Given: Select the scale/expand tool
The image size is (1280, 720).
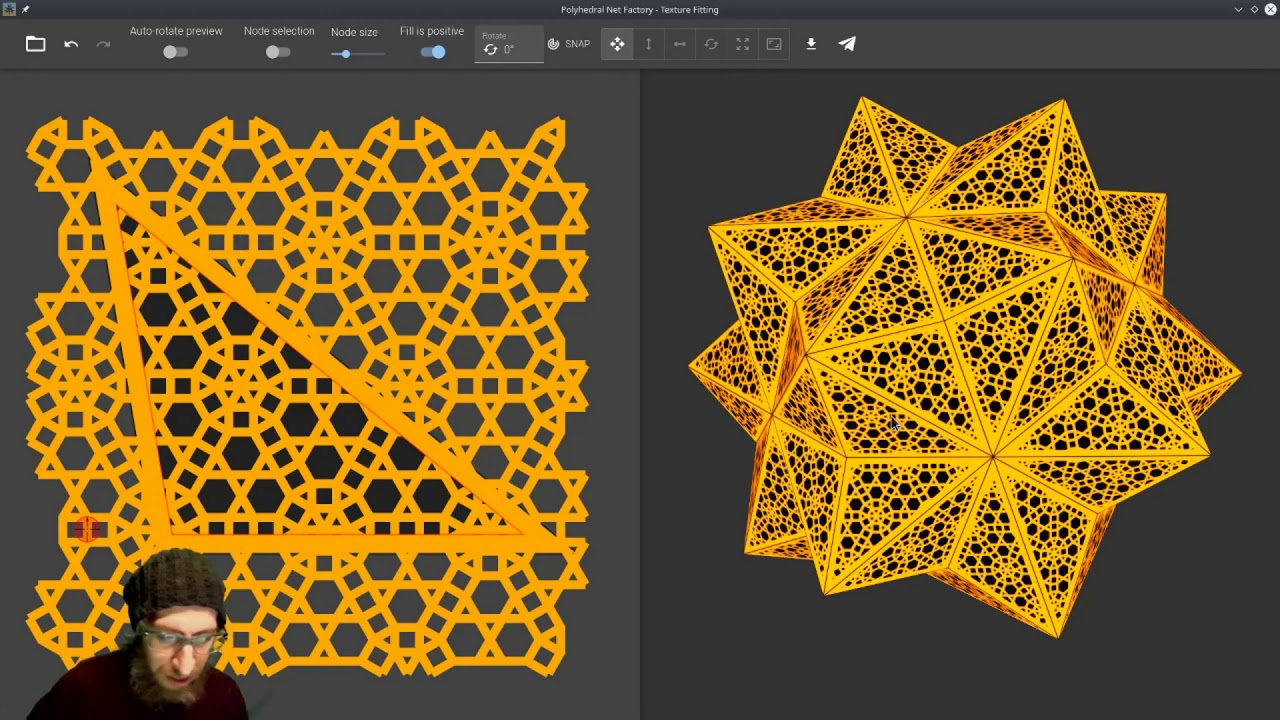Looking at the screenshot, I should (743, 44).
